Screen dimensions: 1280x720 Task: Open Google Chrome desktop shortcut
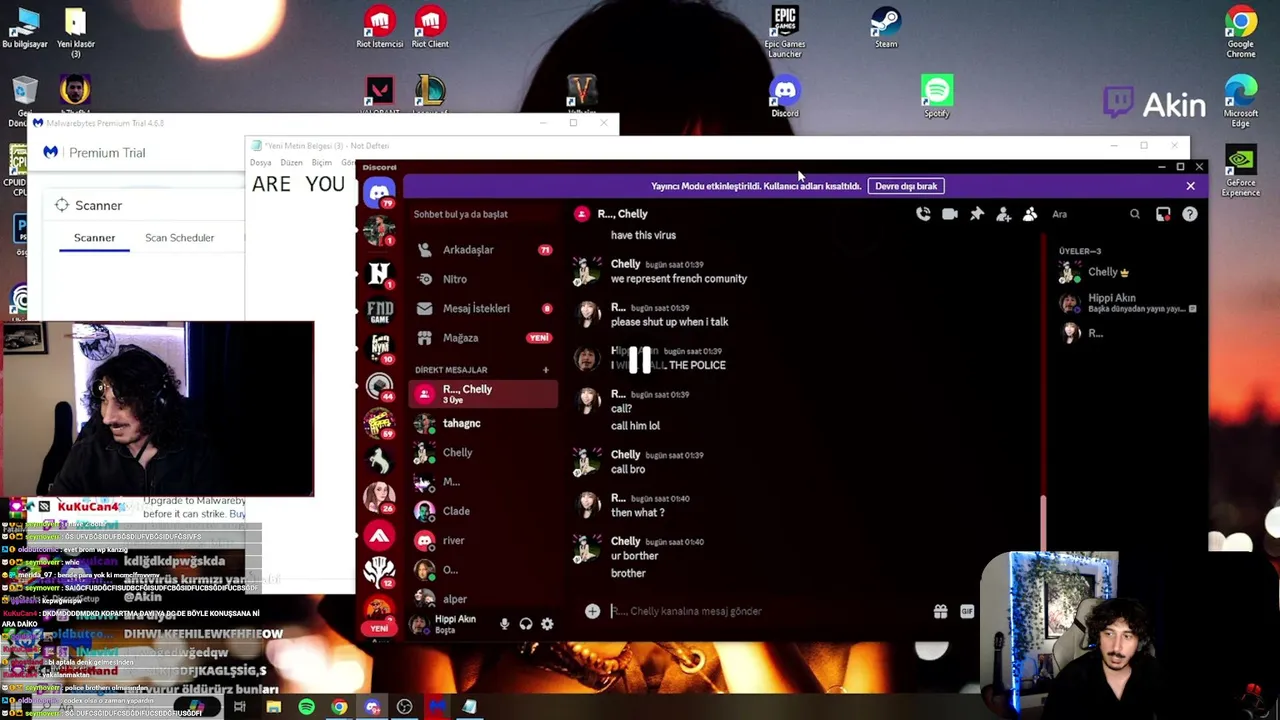1241,31
